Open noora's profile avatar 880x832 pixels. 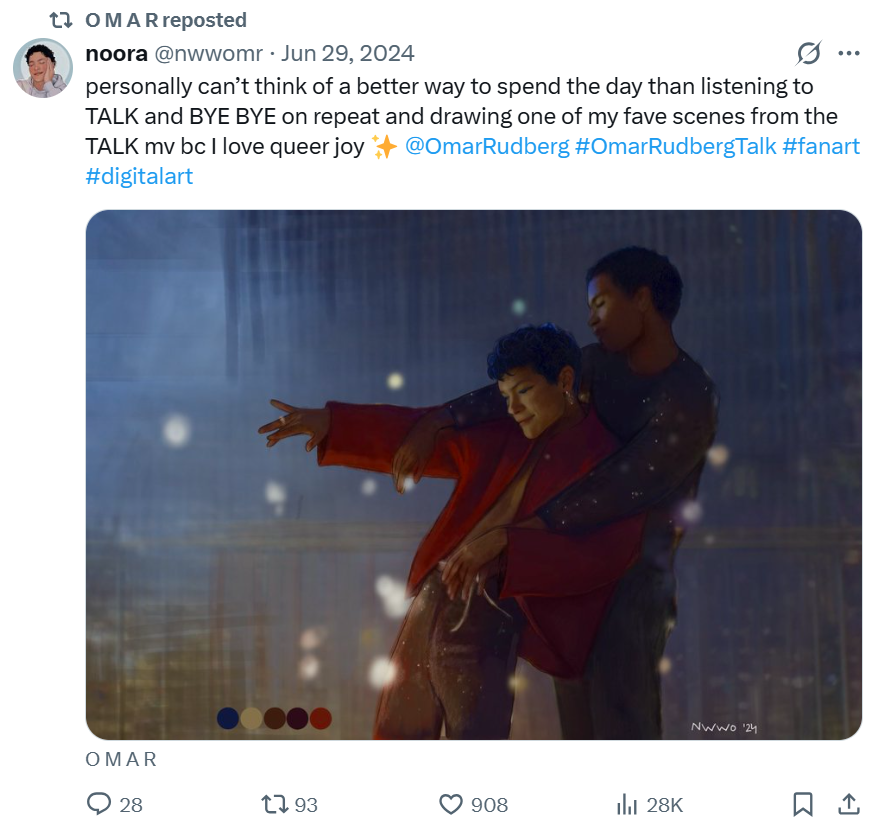click(43, 69)
